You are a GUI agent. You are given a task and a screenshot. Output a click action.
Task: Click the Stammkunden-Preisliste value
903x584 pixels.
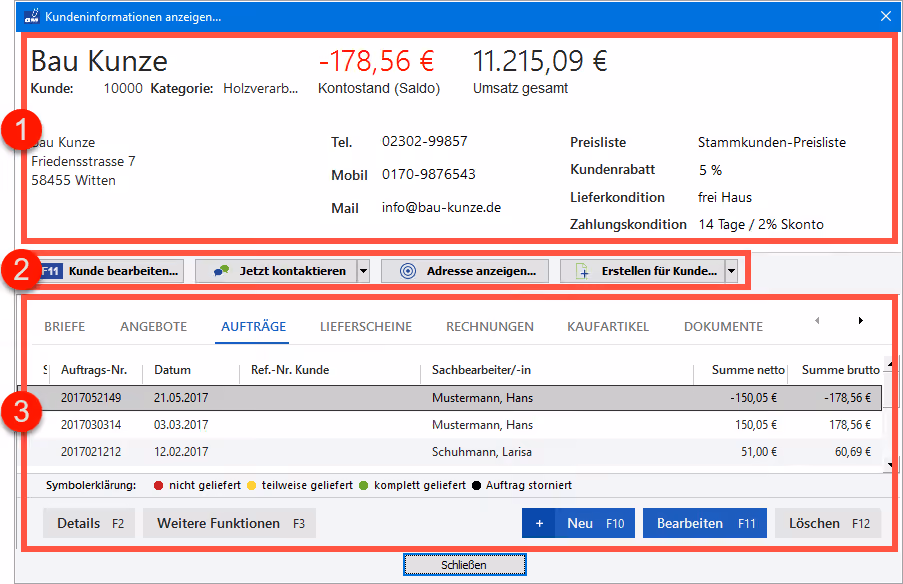772,142
